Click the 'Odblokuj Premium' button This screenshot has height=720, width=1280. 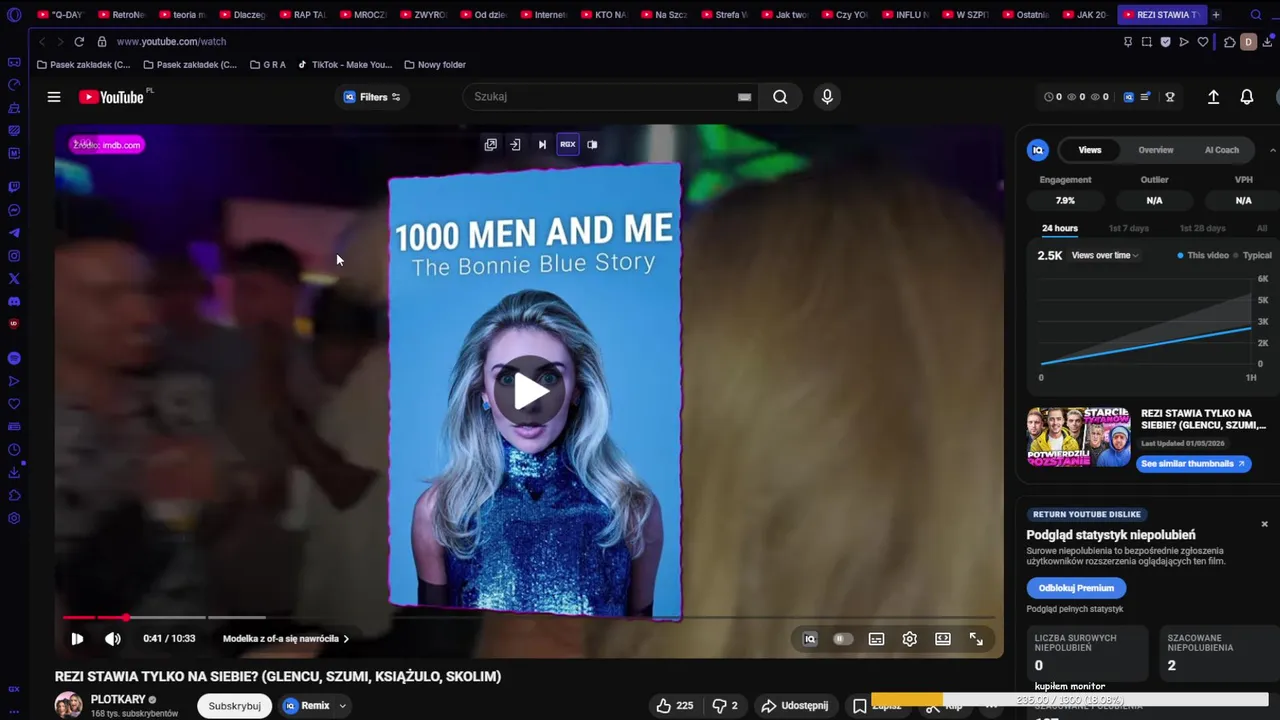point(1076,588)
